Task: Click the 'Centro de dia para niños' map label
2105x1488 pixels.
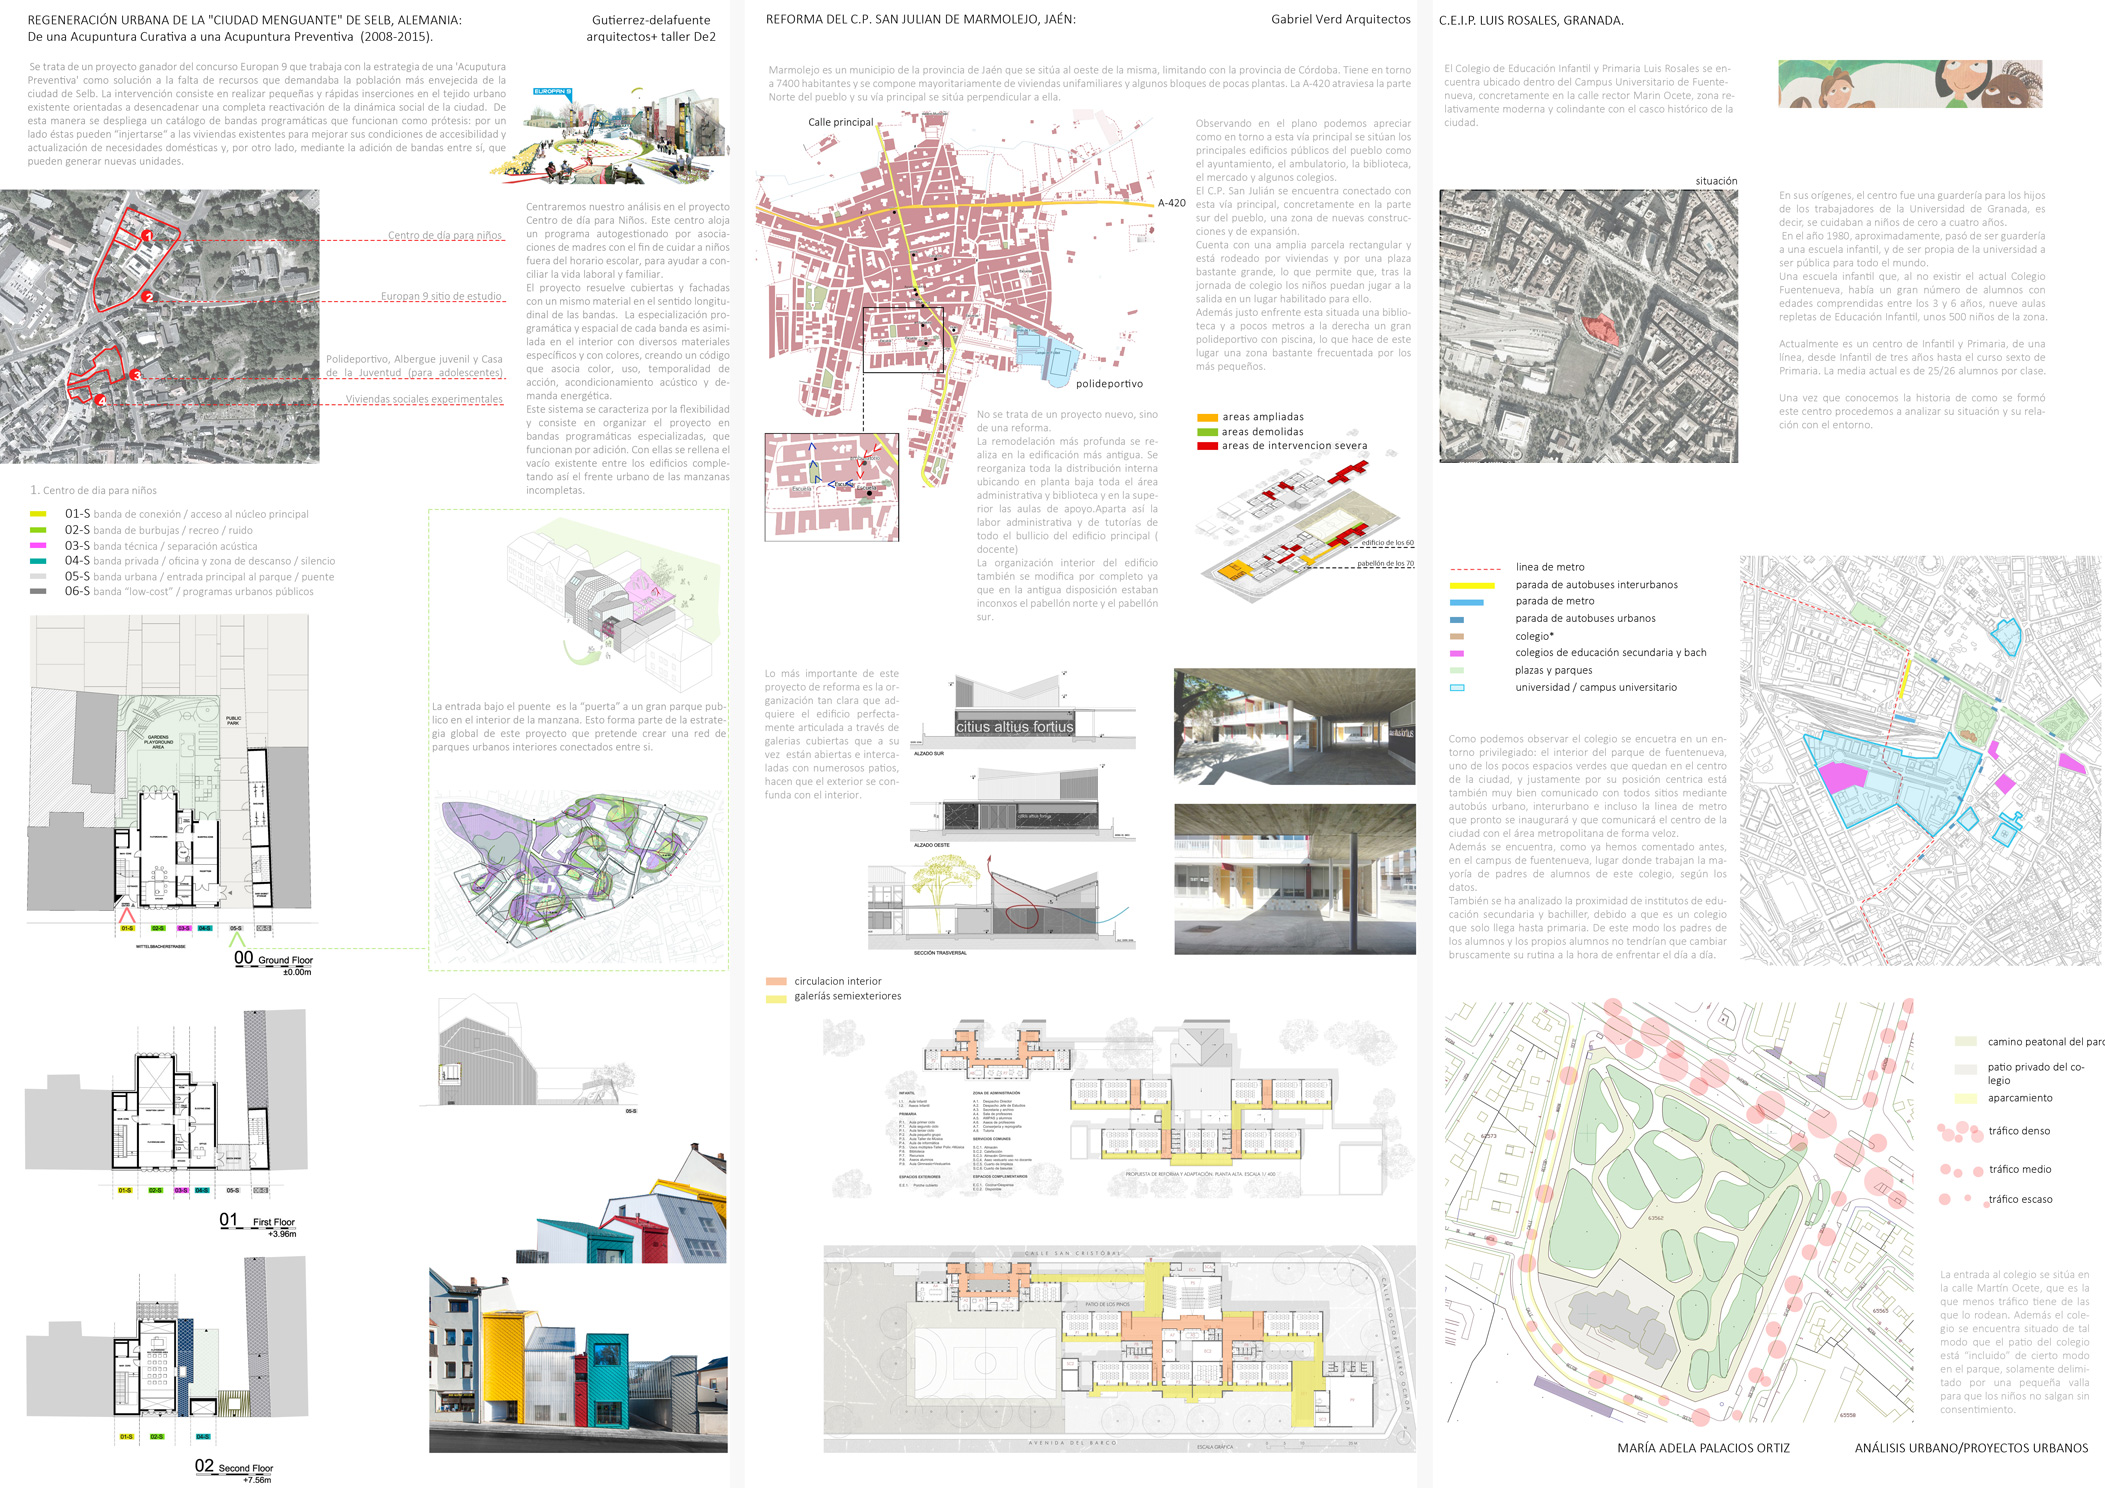Action: pos(445,235)
